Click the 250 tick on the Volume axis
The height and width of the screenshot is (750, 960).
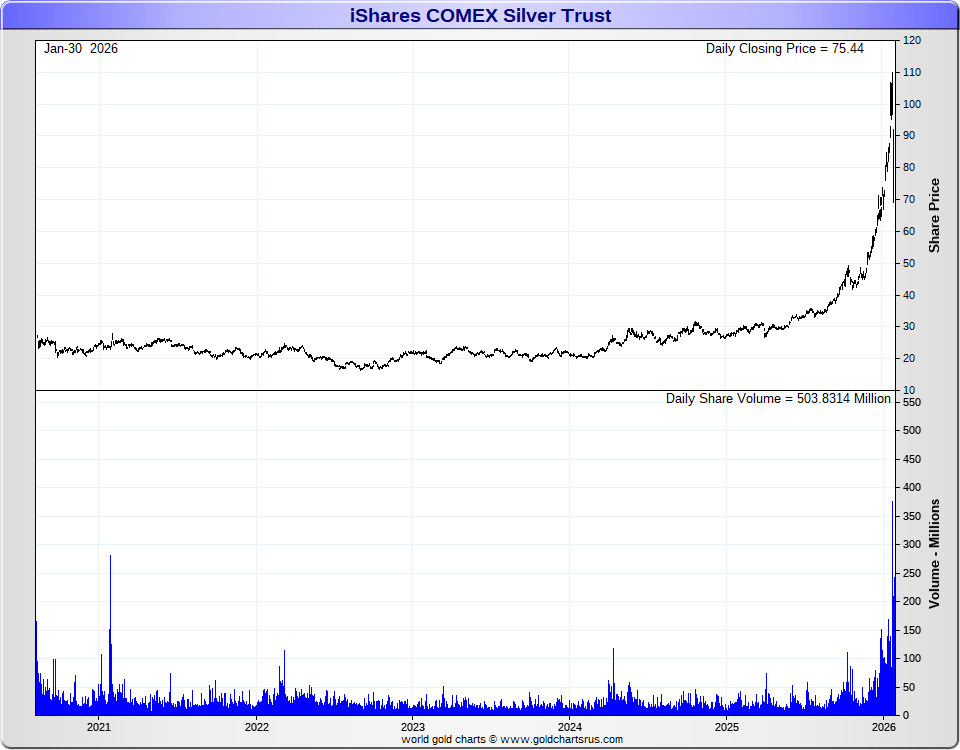(x=912, y=573)
